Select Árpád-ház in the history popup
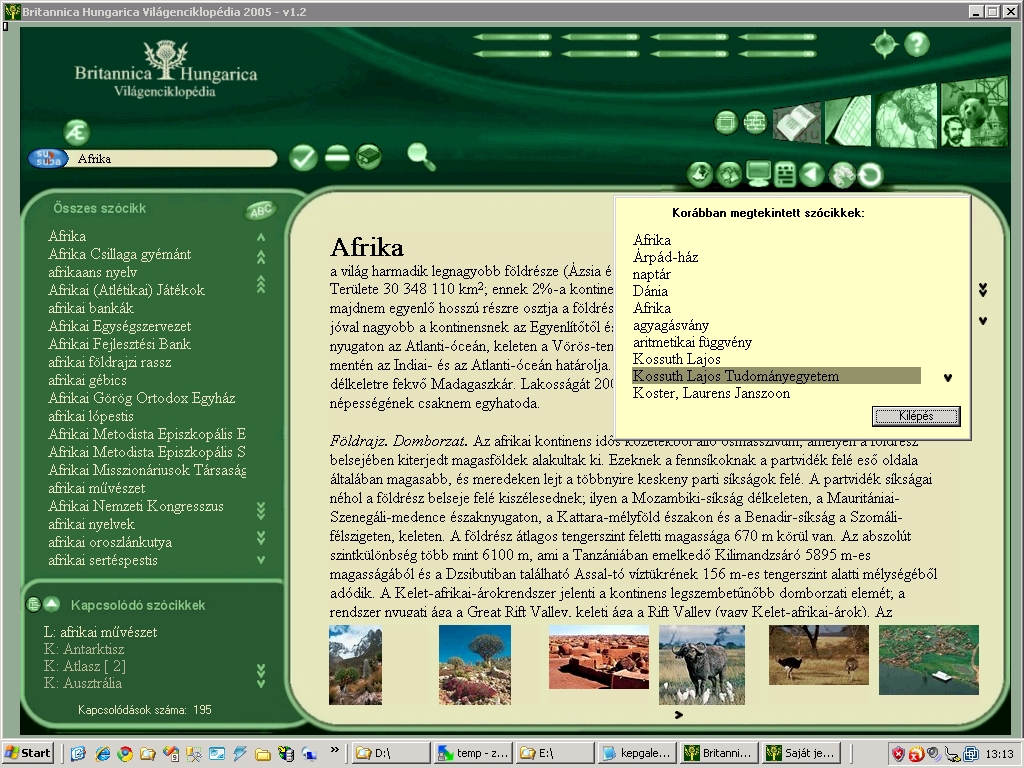 665,257
